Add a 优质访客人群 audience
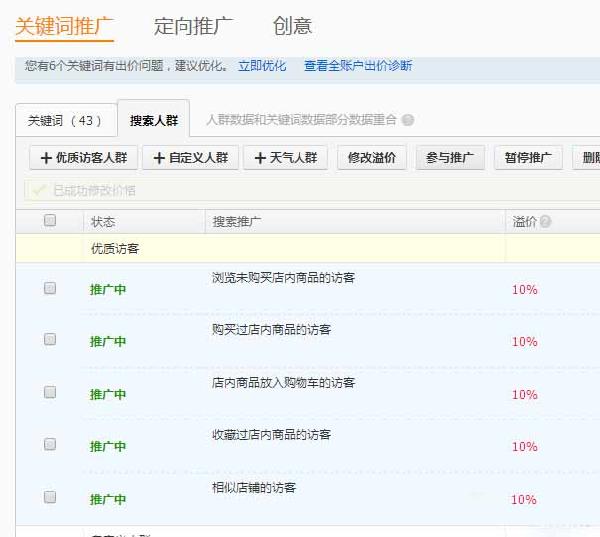 [84, 157]
